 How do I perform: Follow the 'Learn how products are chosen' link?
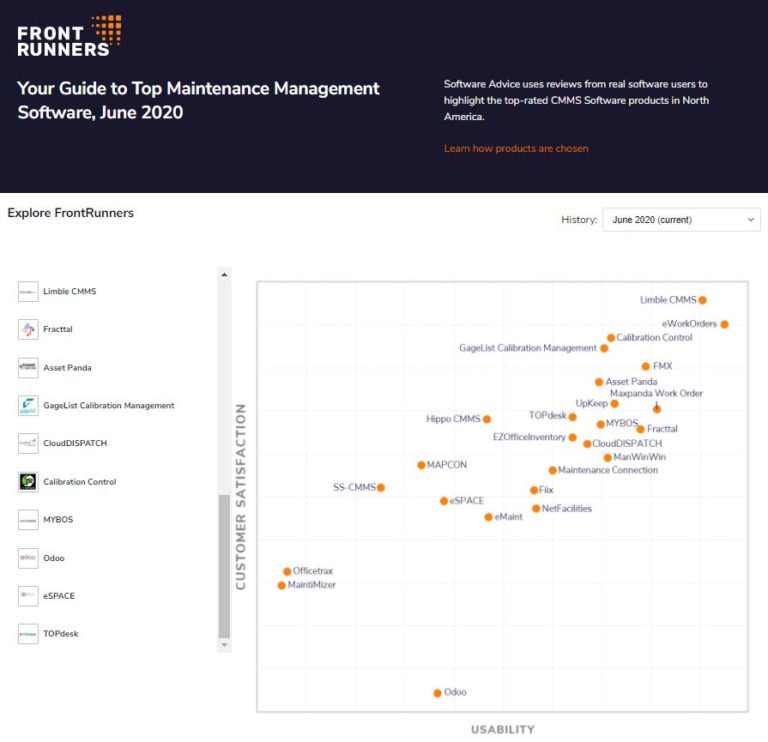(x=516, y=148)
